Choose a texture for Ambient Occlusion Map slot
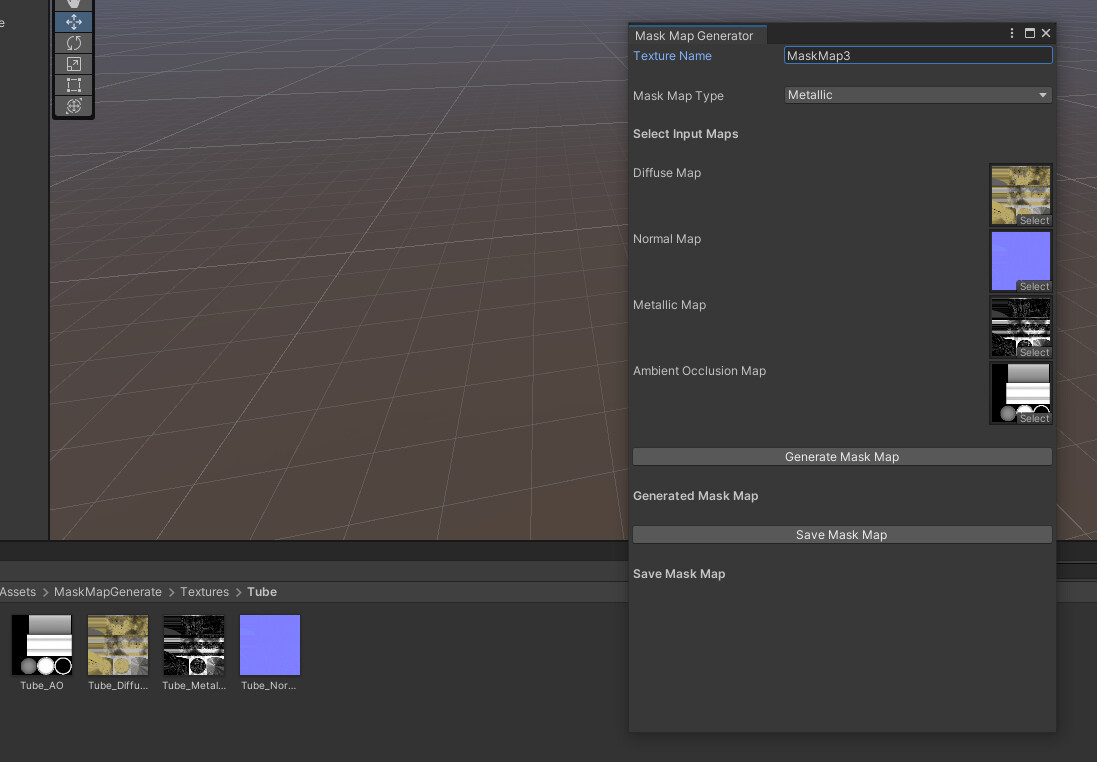The width and height of the screenshot is (1097, 762). click(1034, 418)
